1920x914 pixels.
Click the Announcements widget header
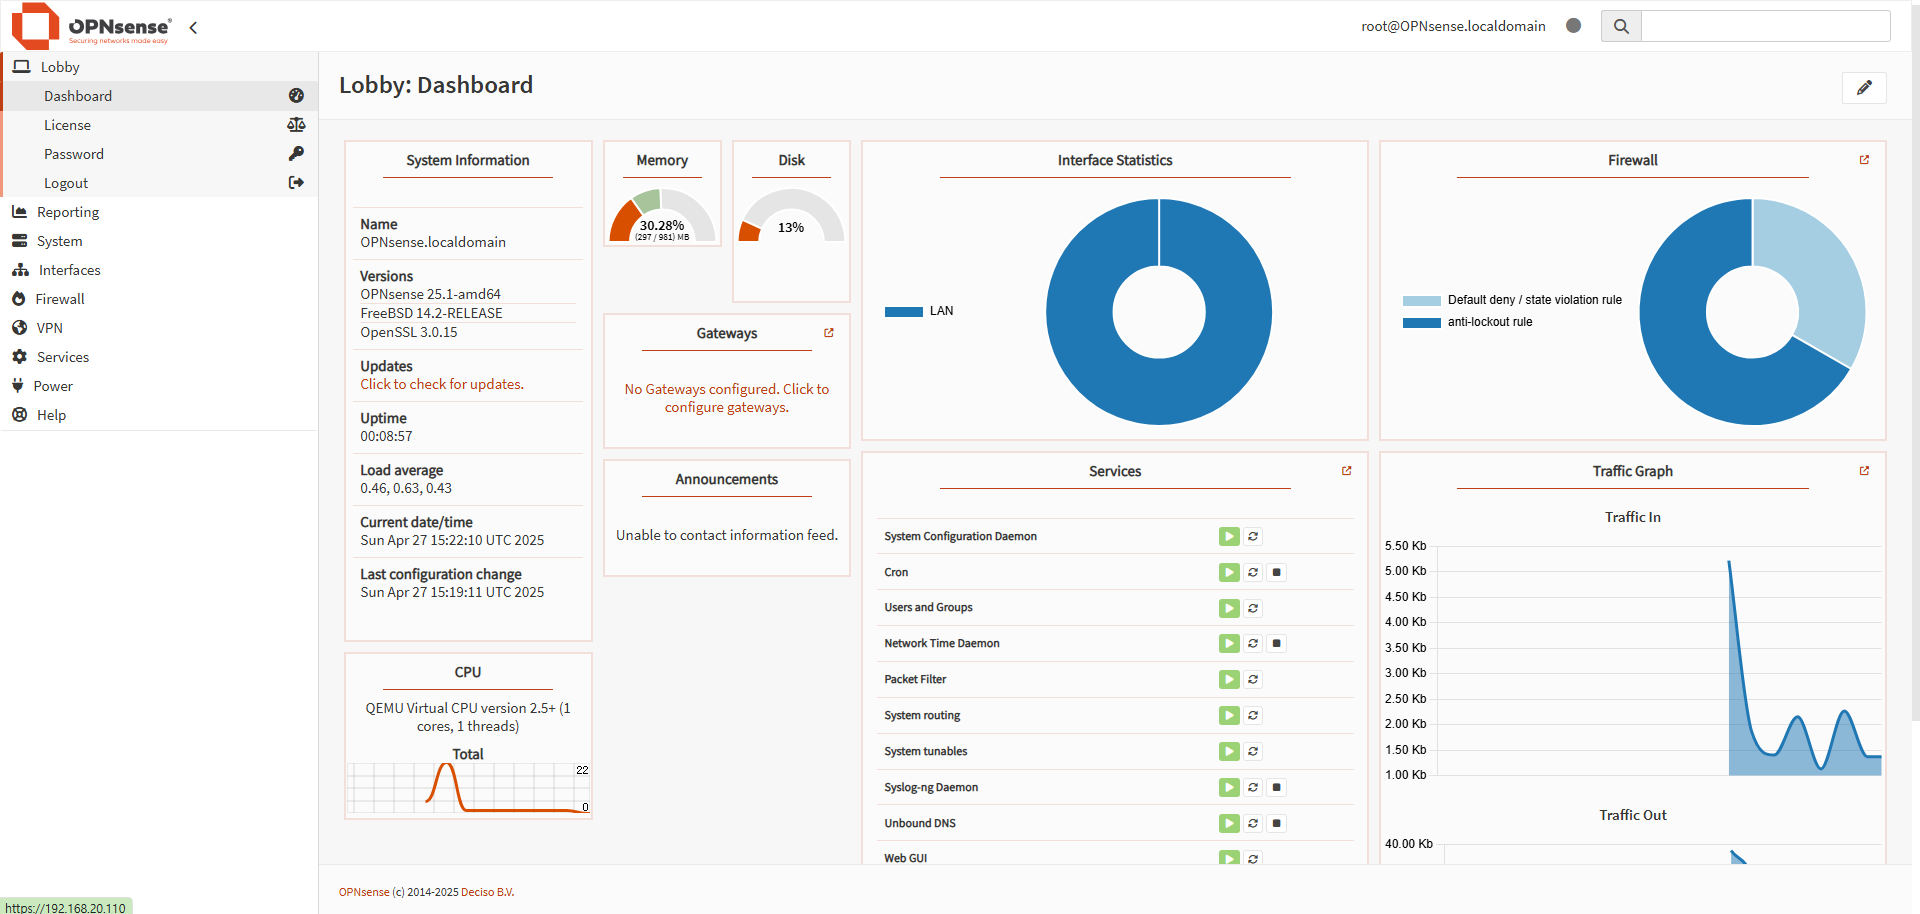pos(727,480)
